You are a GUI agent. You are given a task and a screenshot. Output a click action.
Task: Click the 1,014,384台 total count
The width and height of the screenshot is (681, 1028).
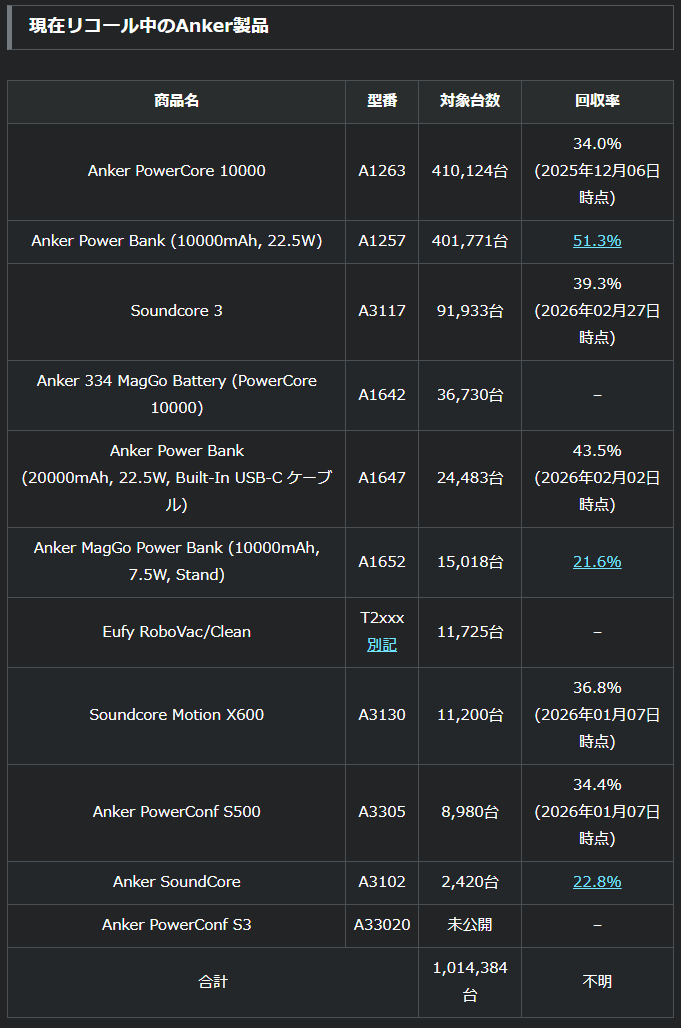tap(470, 982)
